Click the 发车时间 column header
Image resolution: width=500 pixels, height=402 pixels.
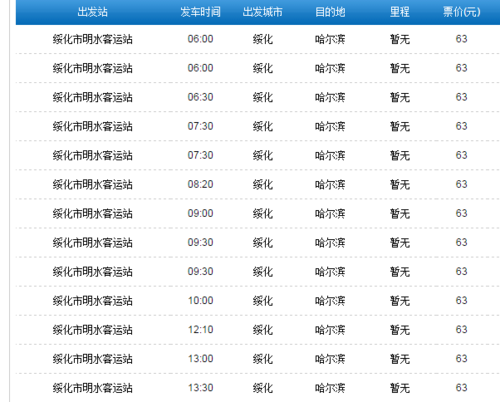point(200,12)
